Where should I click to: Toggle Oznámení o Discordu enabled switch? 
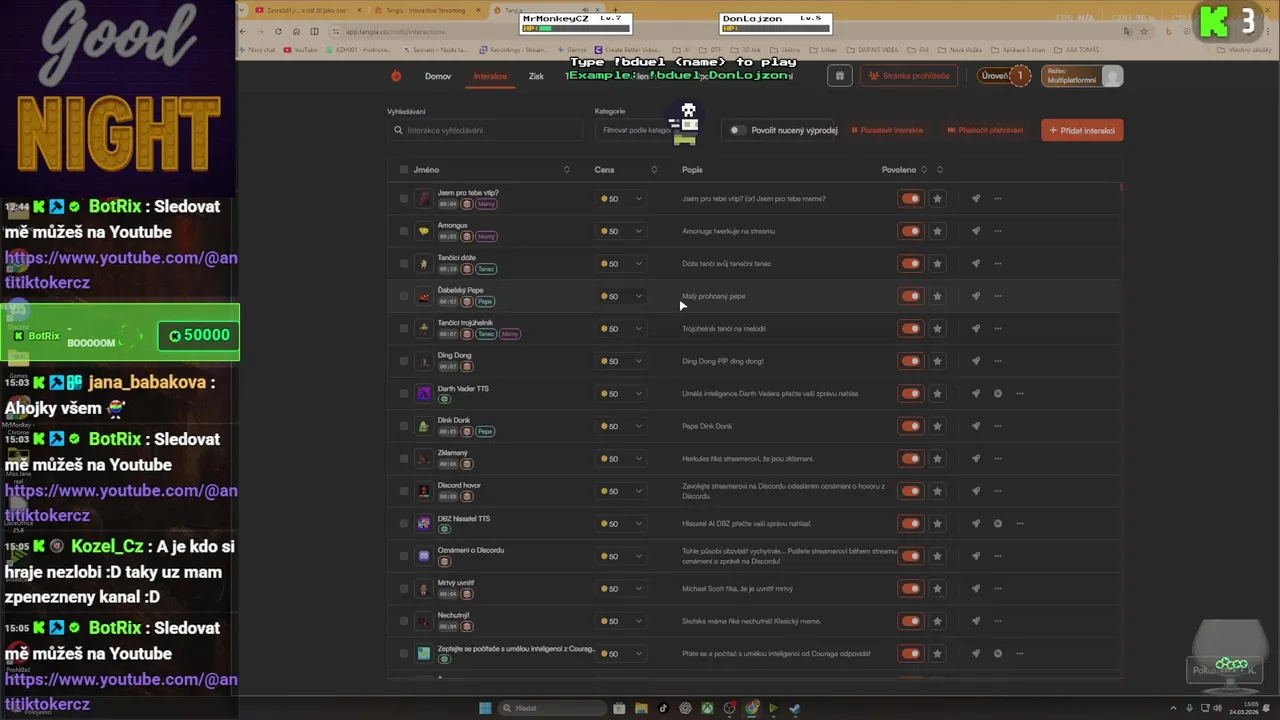(x=910, y=556)
